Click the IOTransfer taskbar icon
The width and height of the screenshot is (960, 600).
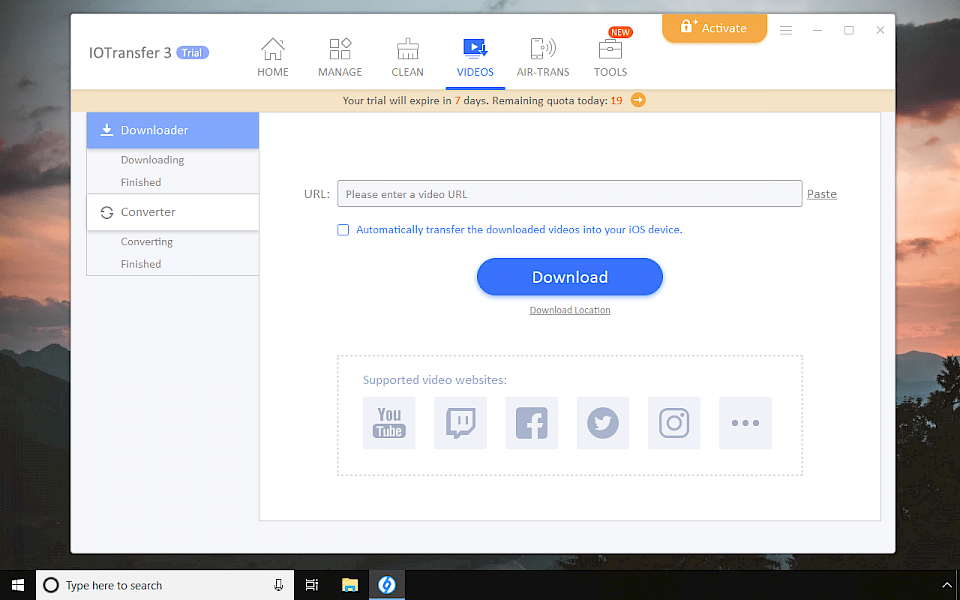click(387, 585)
